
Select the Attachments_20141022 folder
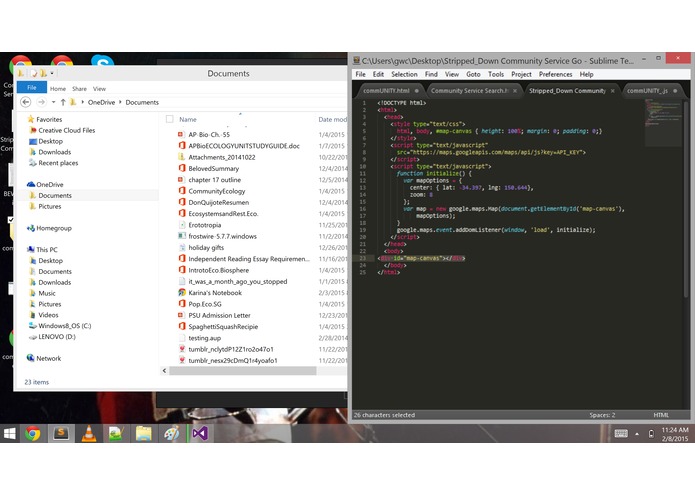(x=222, y=157)
